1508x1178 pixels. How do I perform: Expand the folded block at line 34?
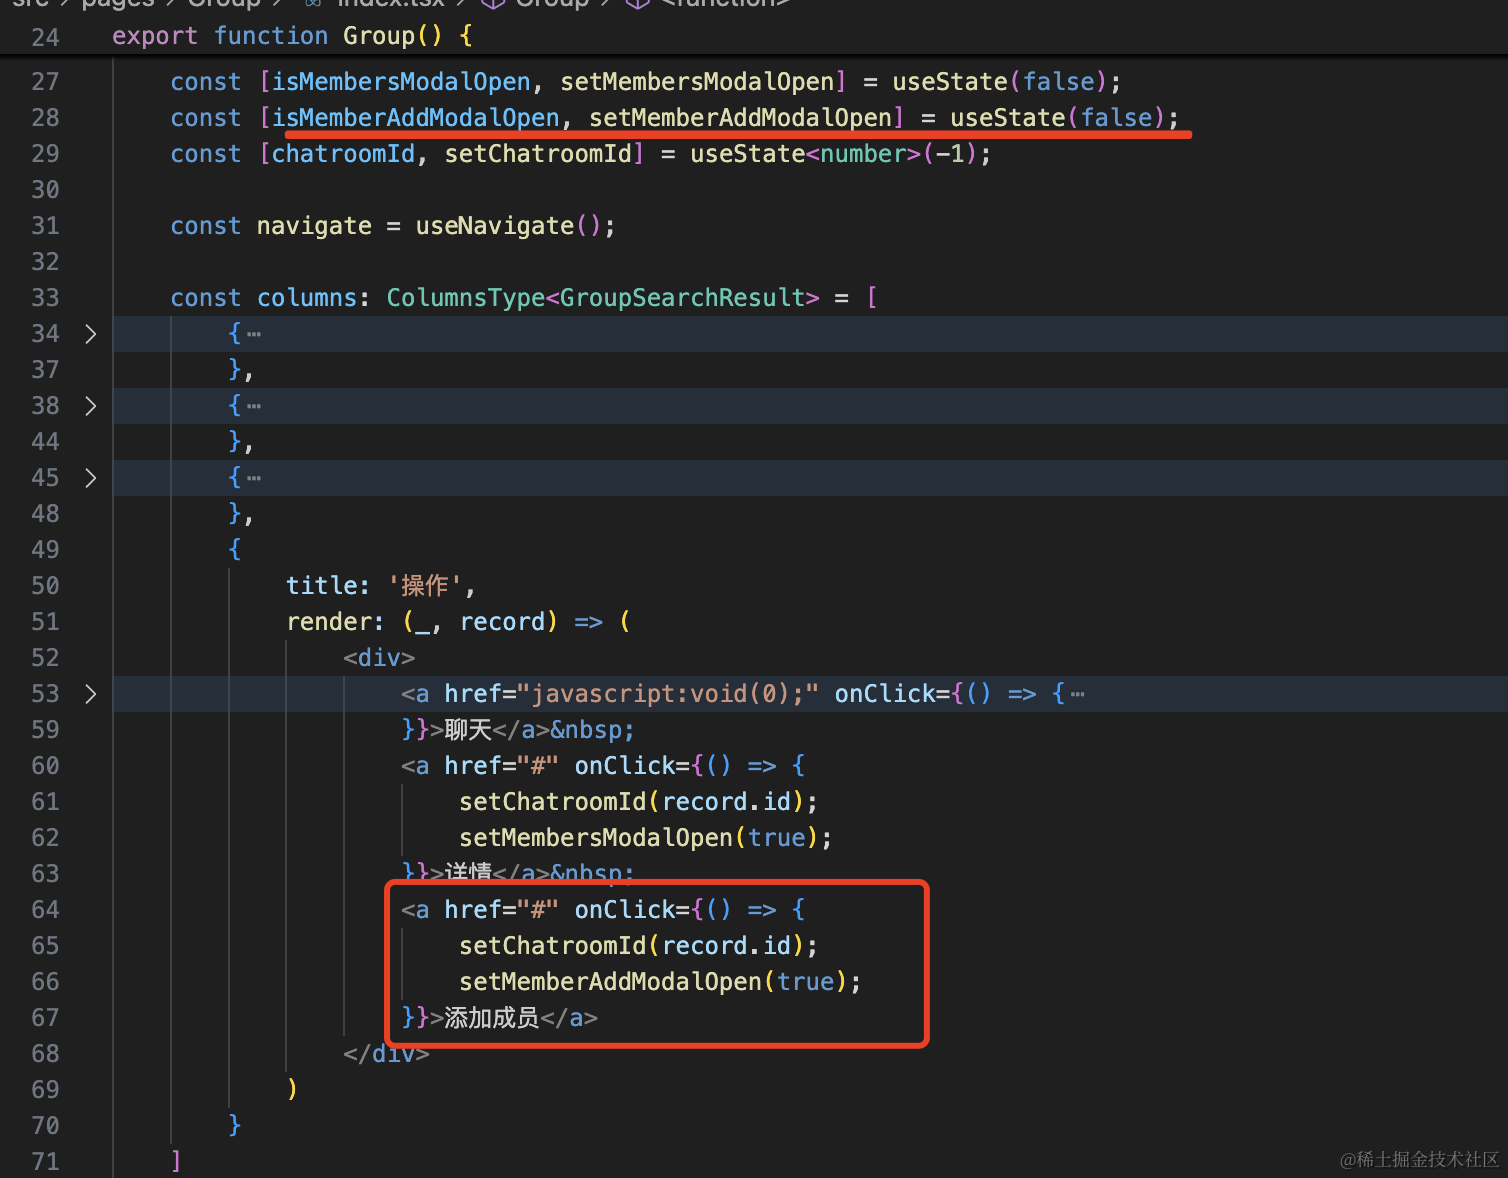[91, 334]
